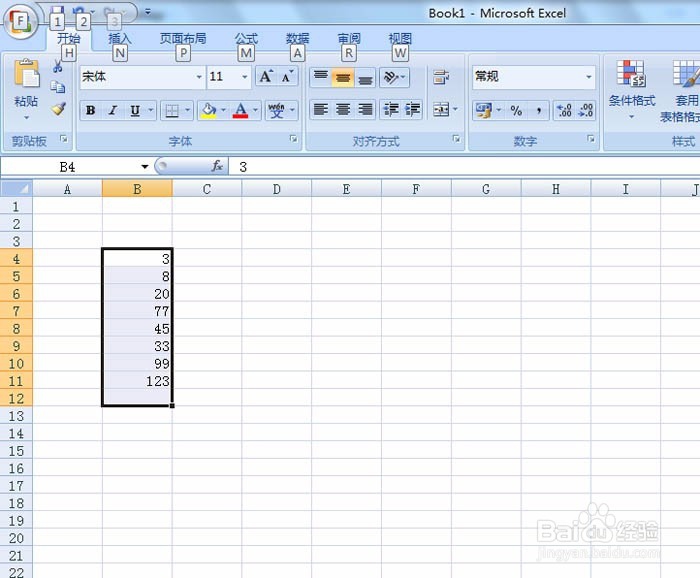Switch to 视图 (View) tab
This screenshot has height=578, width=700.
(400, 38)
